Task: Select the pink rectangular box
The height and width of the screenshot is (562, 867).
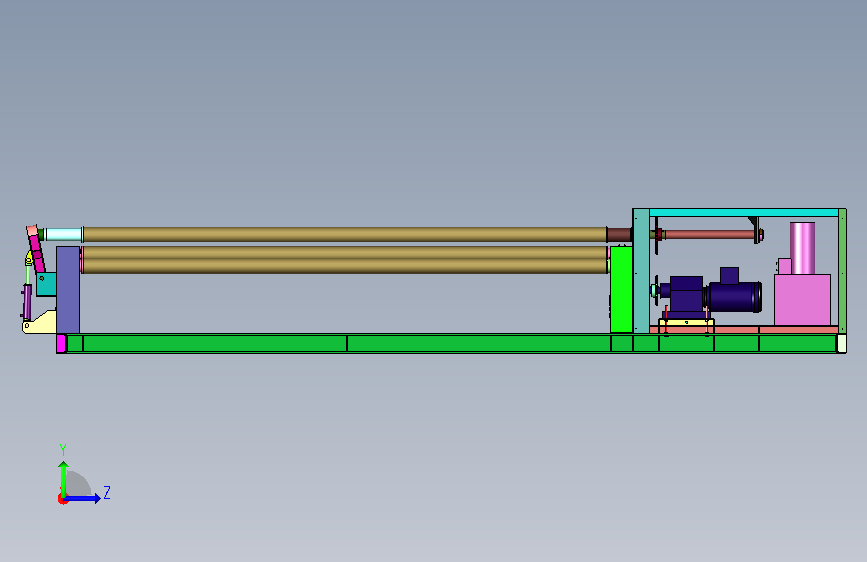Action: [x=802, y=300]
